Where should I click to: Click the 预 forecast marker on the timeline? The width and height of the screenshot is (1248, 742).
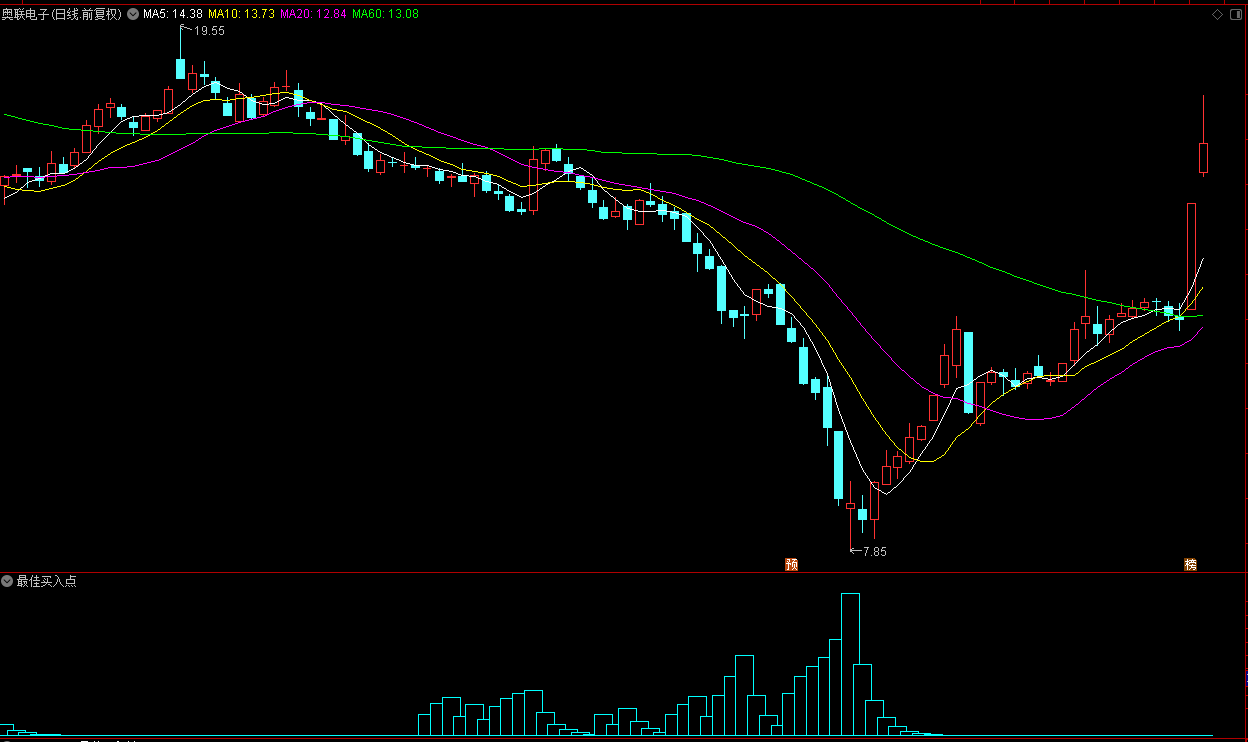(792, 564)
